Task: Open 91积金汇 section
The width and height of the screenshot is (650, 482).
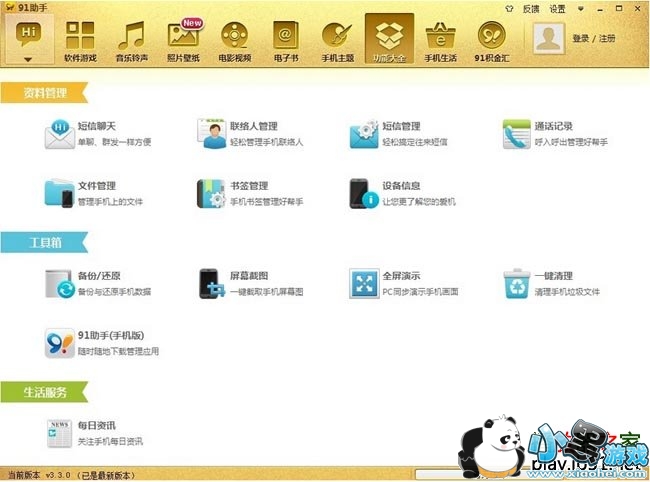Action: pos(492,41)
